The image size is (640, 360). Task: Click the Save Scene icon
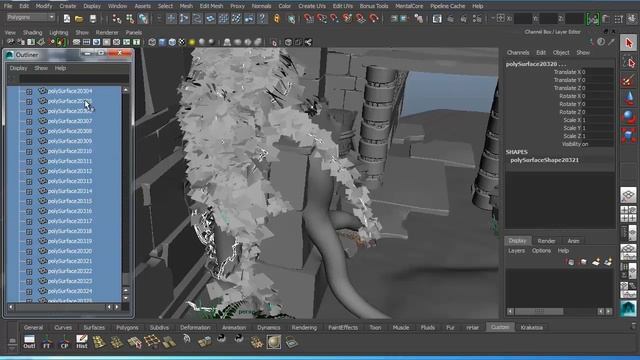point(93,18)
